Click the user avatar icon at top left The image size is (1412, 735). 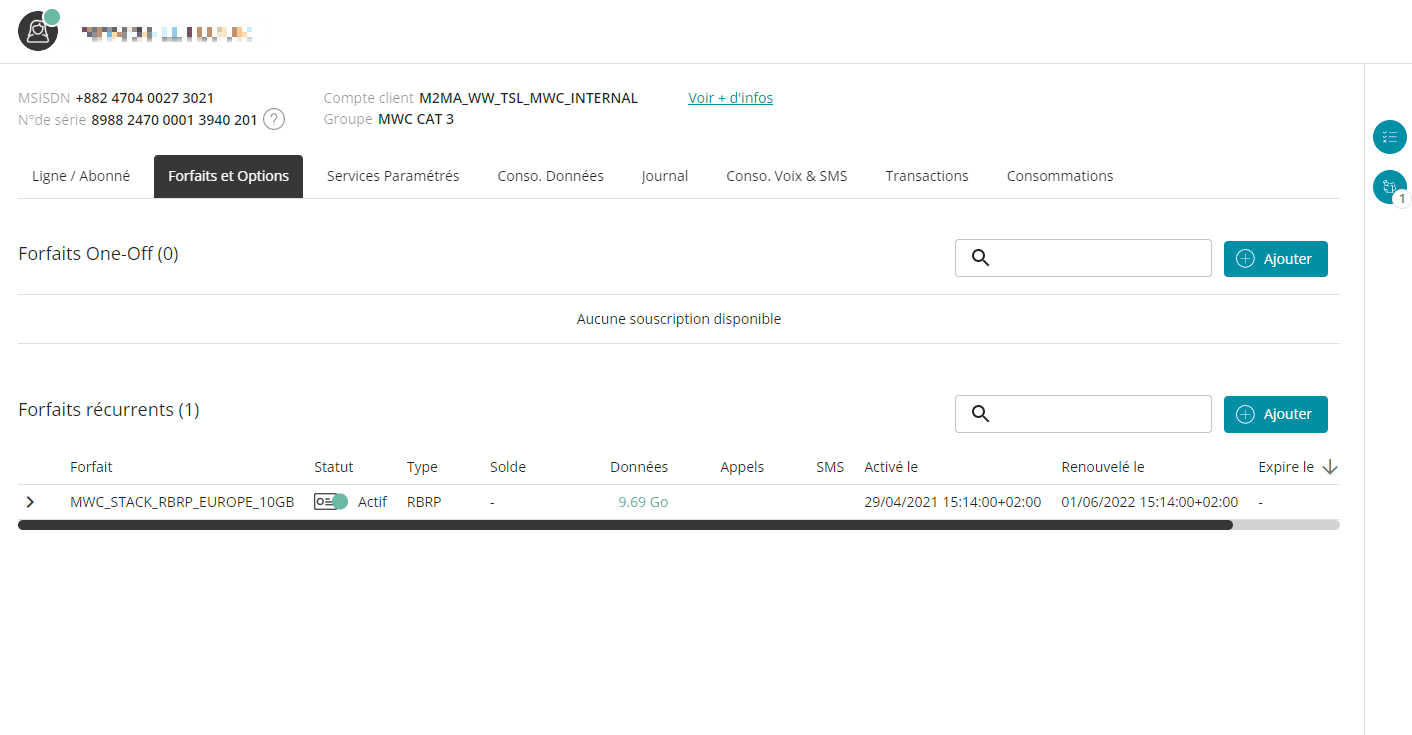click(x=38, y=31)
